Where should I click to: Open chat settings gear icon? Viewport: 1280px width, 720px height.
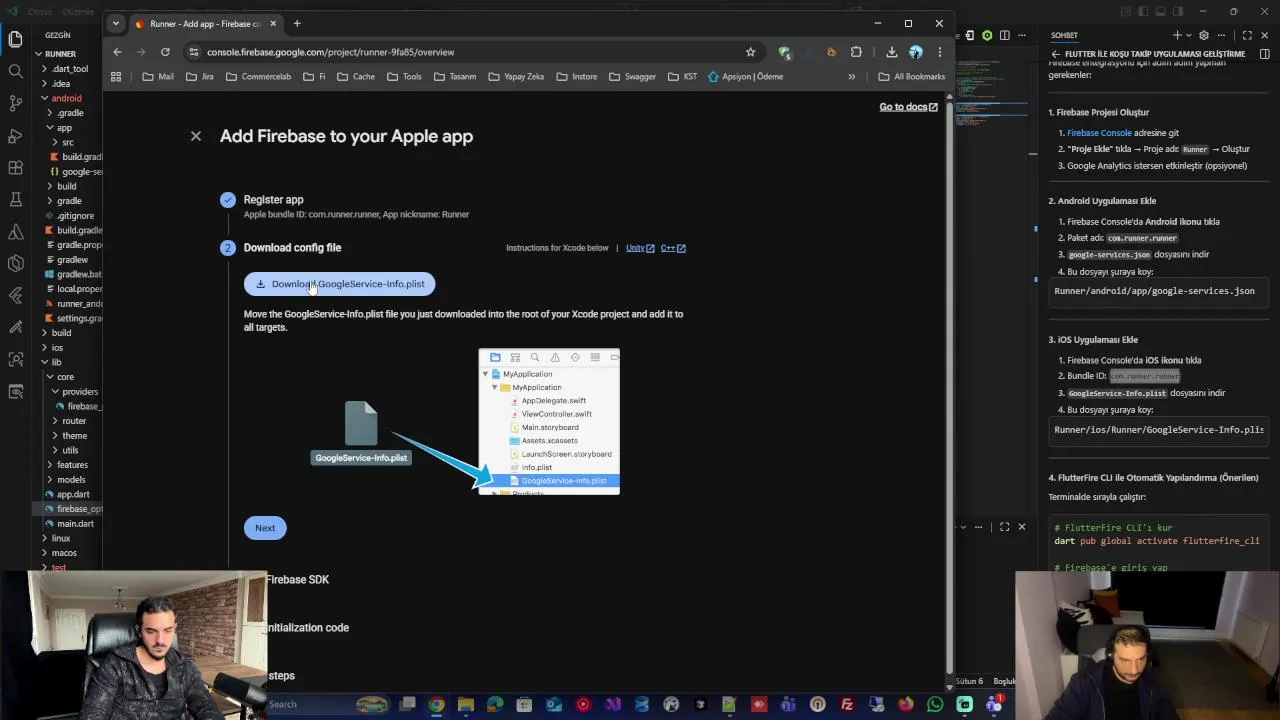pos(1204,35)
